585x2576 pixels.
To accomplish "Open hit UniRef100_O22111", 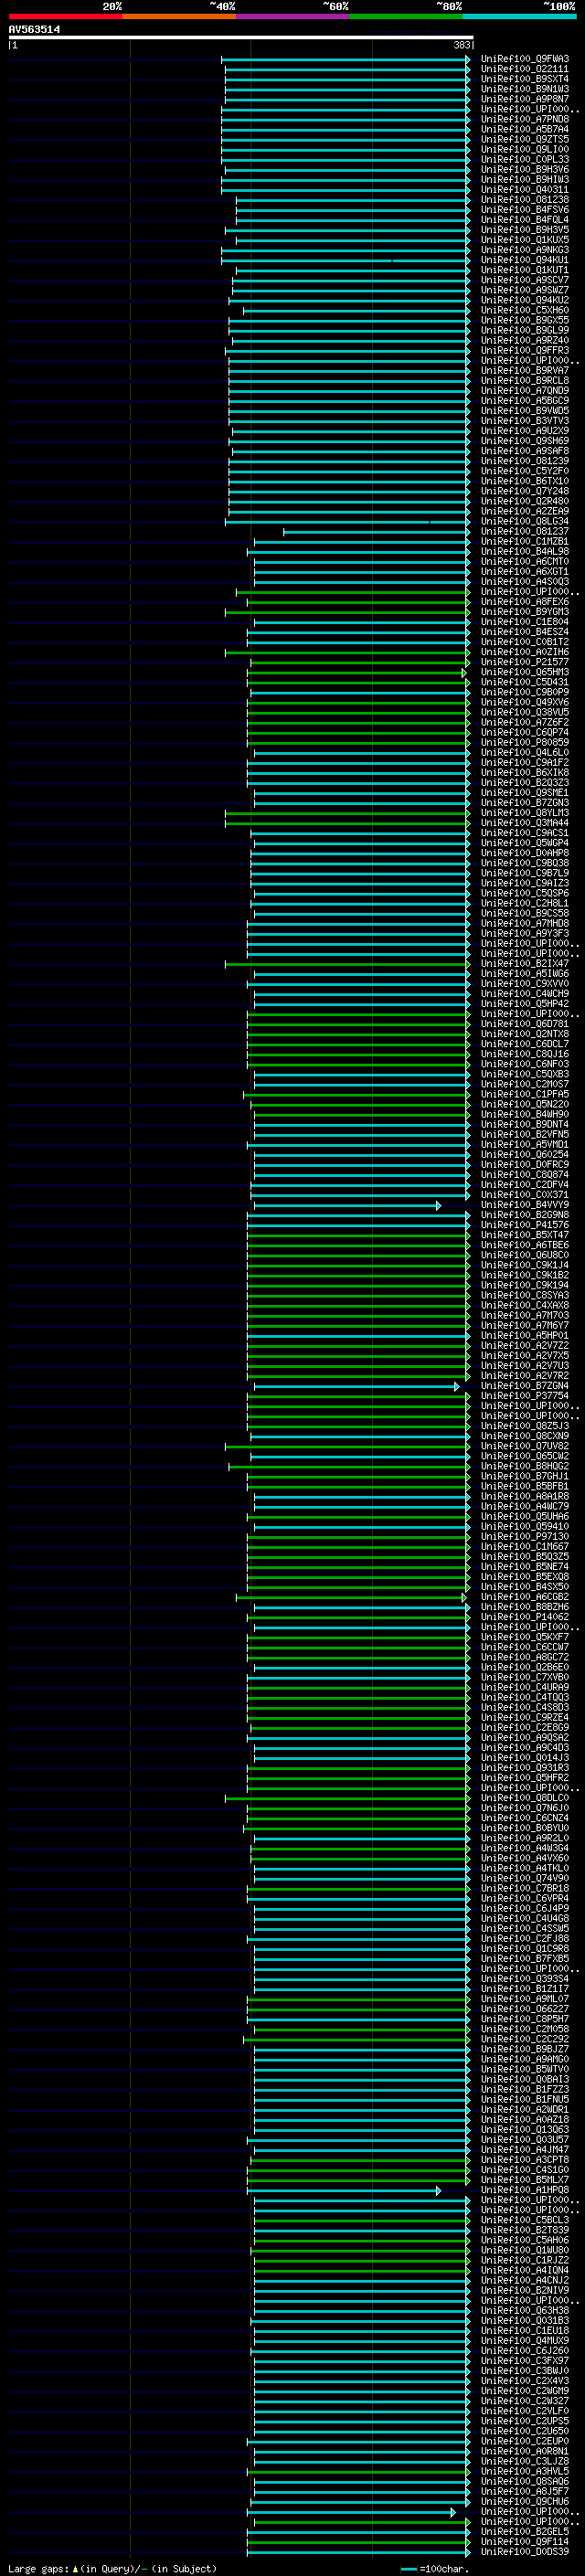I will (x=525, y=69).
